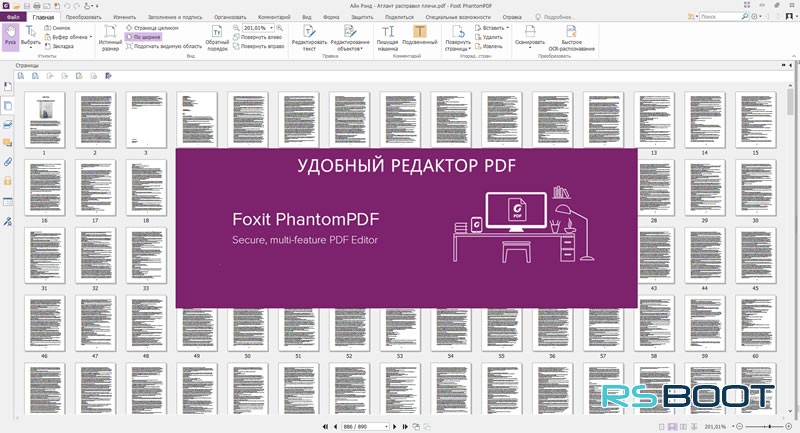Open the user account dropdown at top right
Image resolution: width=800 pixels, height=433 pixels.
tap(790, 17)
